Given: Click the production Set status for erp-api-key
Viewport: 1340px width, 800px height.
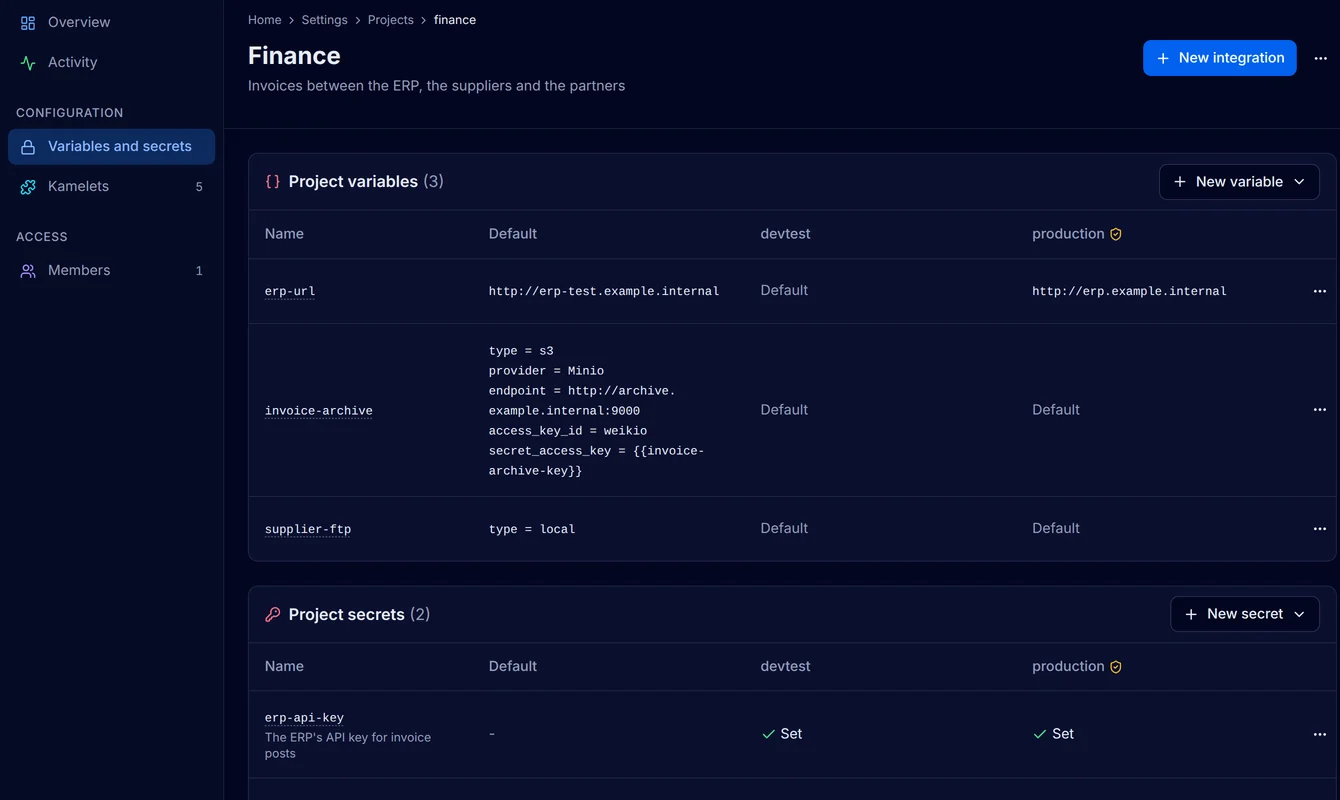Looking at the screenshot, I should click(1054, 734).
